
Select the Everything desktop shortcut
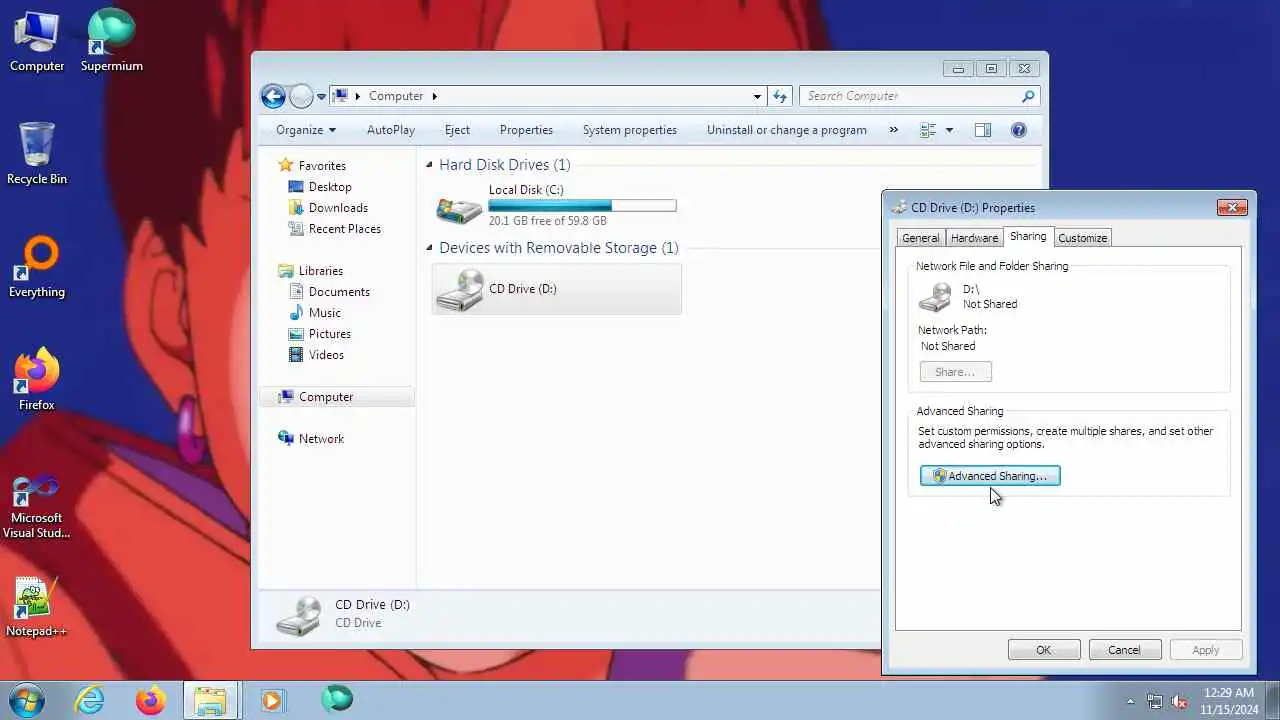37,267
